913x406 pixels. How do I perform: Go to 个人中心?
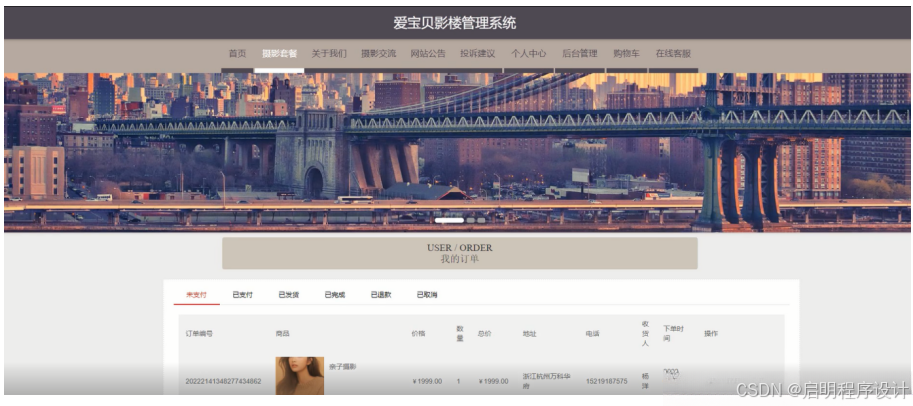pos(528,54)
